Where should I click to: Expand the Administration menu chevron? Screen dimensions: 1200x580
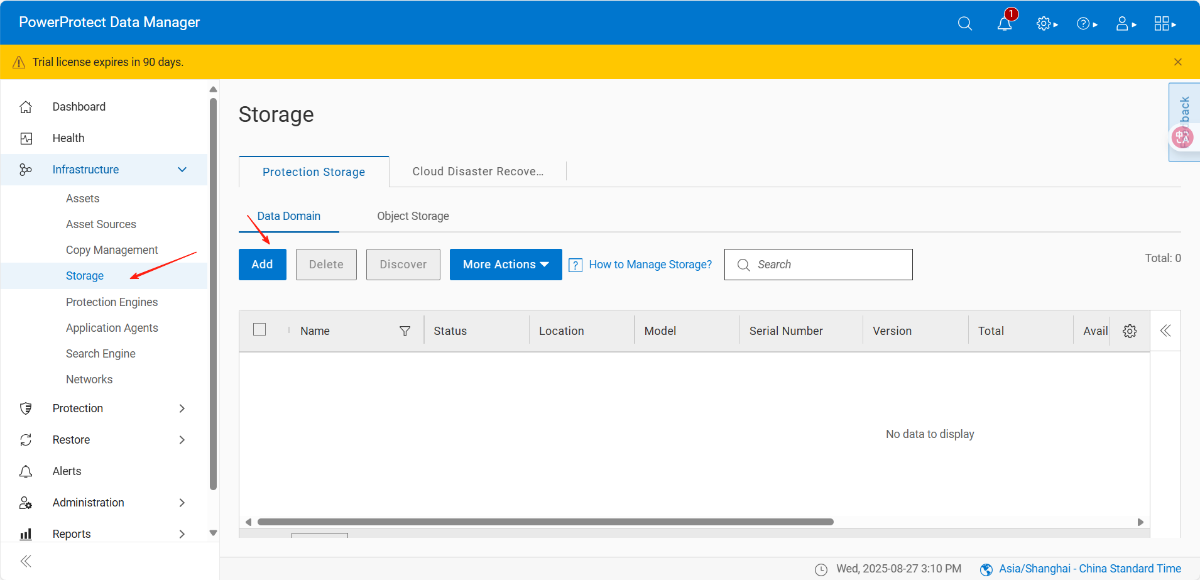click(x=182, y=503)
